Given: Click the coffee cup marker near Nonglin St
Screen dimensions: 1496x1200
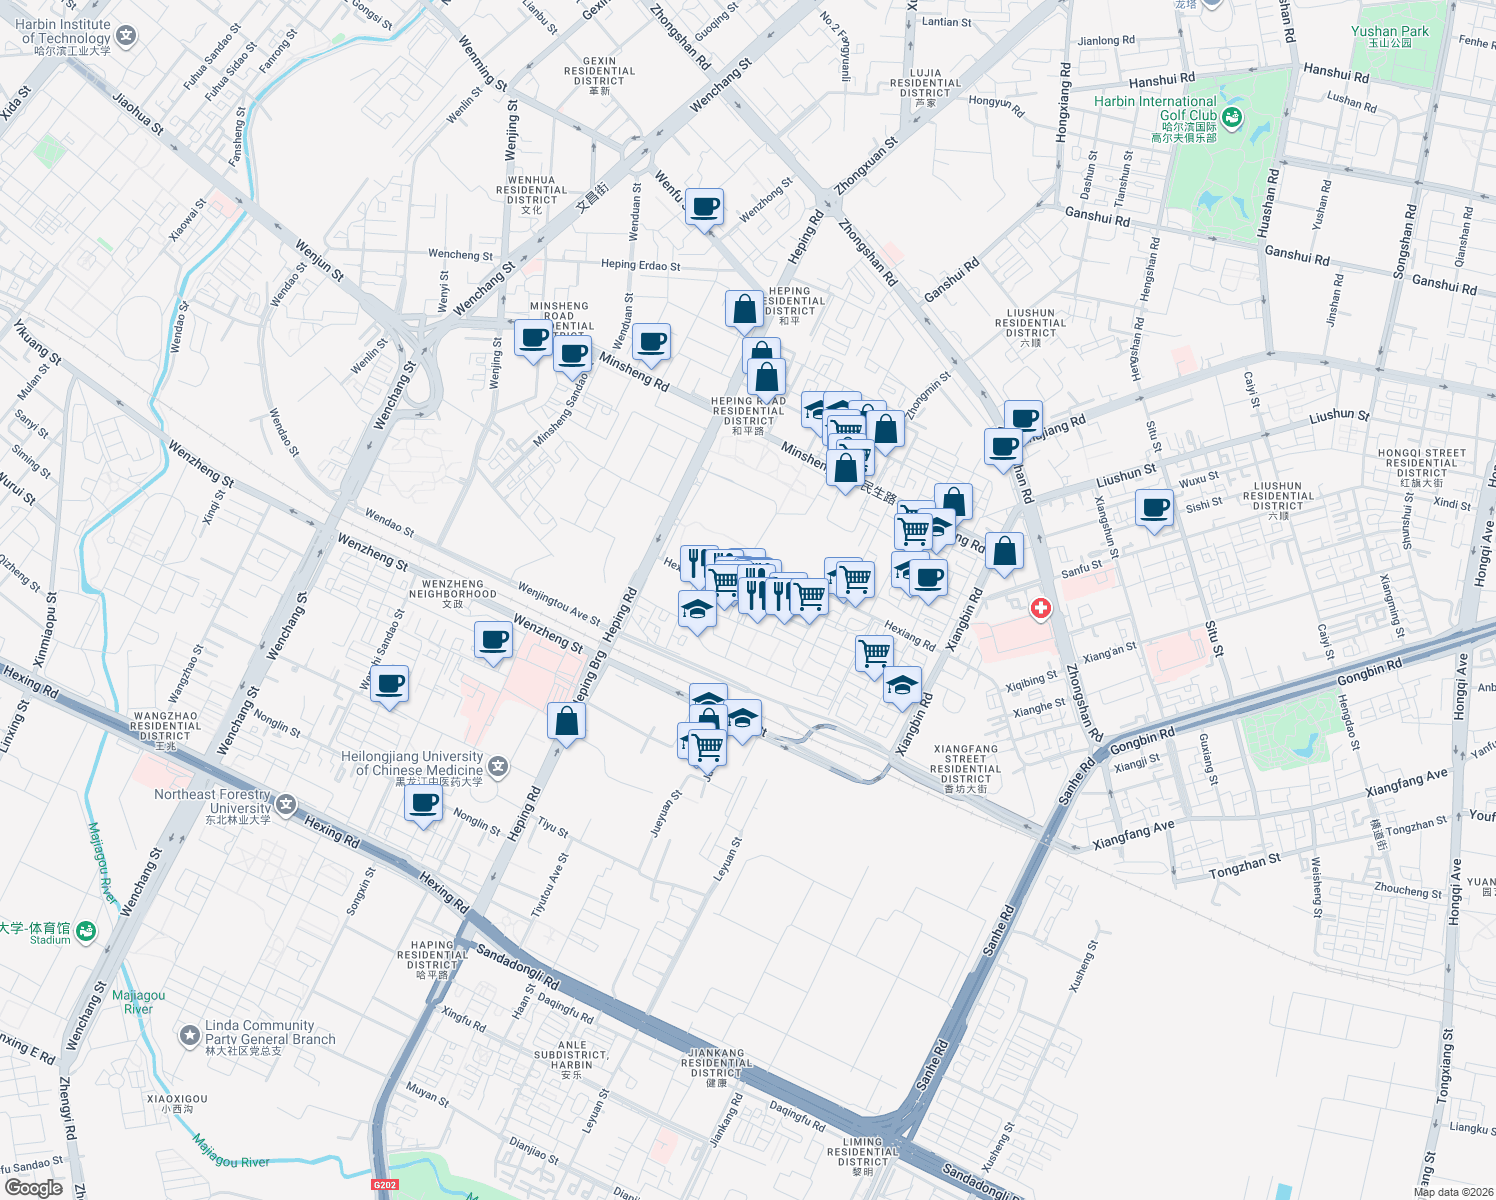Looking at the screenshot, I should (x=424, y=804).
